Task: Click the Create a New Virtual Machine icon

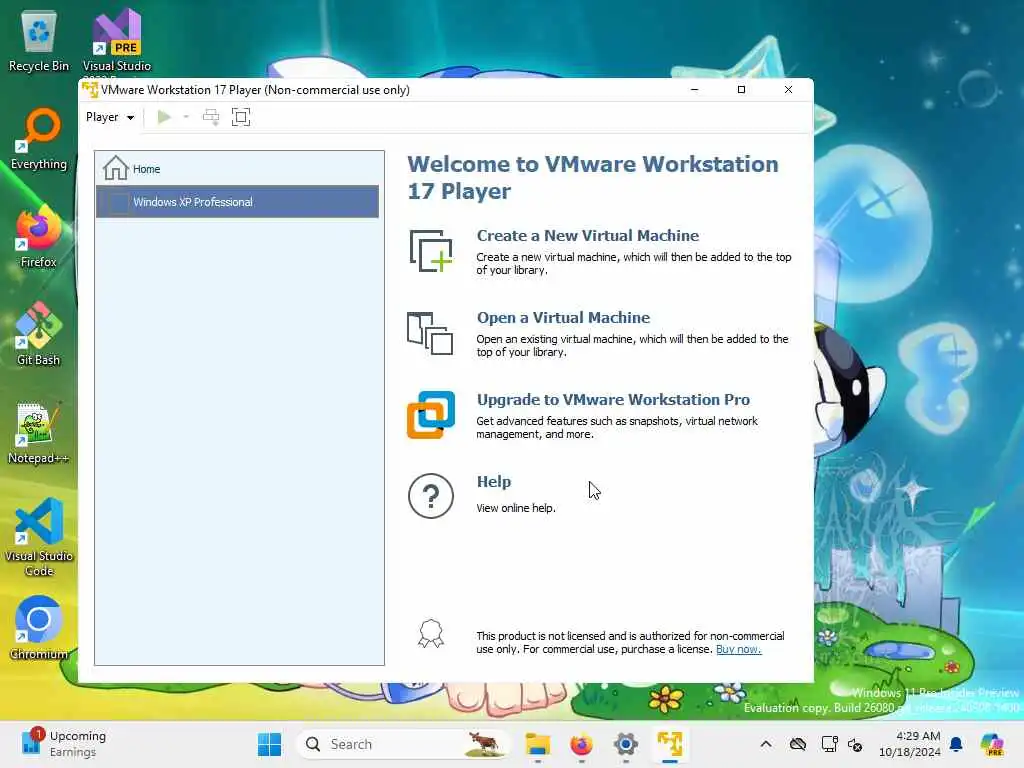Action: point(431,251)
